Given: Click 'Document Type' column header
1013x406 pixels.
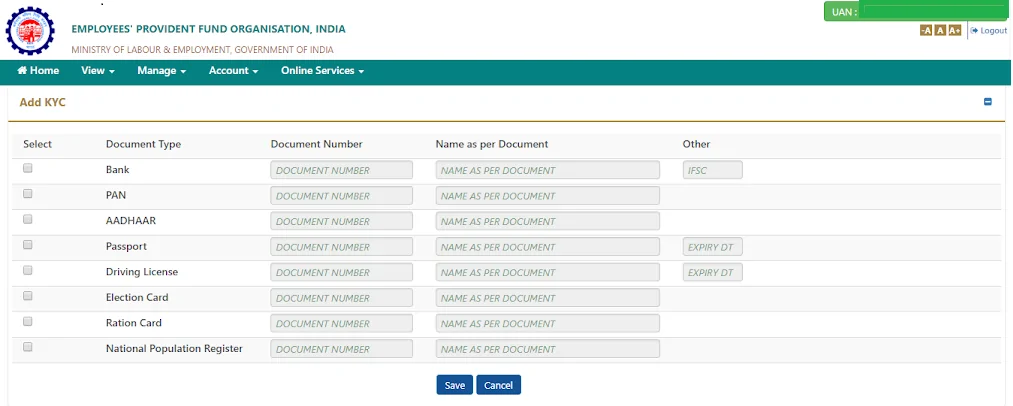Looking at the screenshot, I should pos(143,144).
